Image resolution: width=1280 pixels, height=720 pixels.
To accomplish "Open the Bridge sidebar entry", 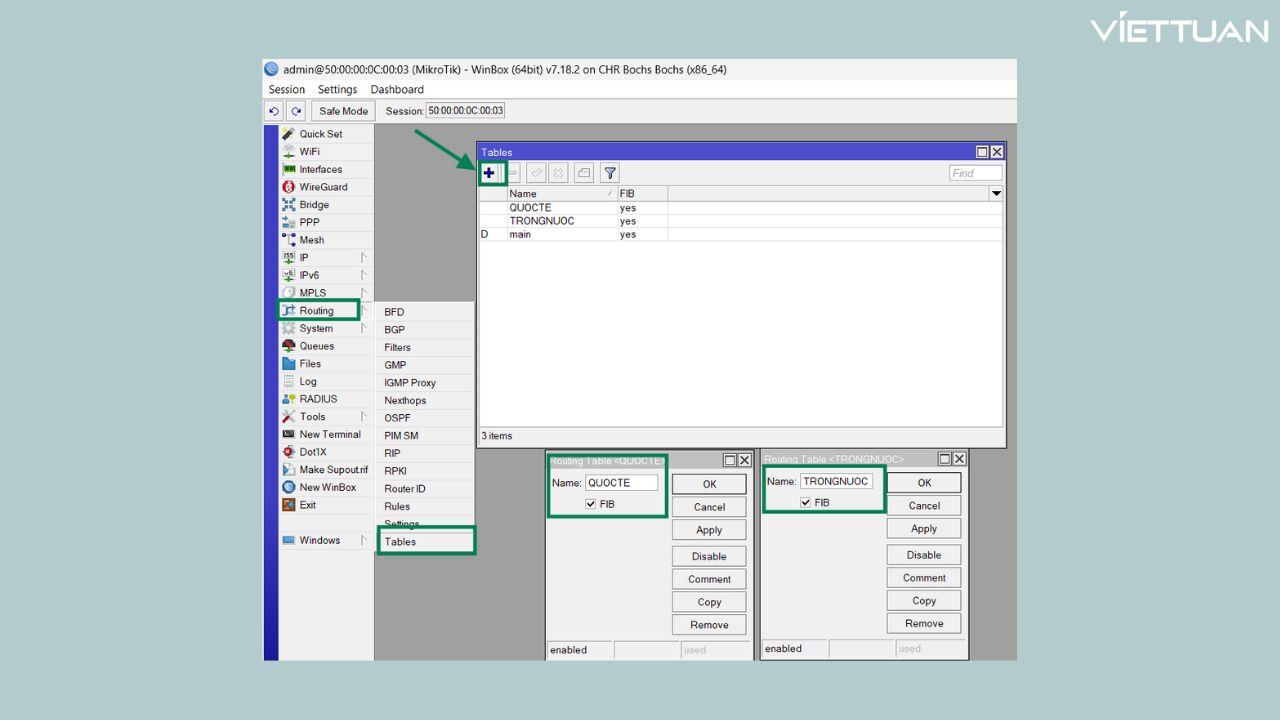I will pyautogui.click(x=314, y=205).
